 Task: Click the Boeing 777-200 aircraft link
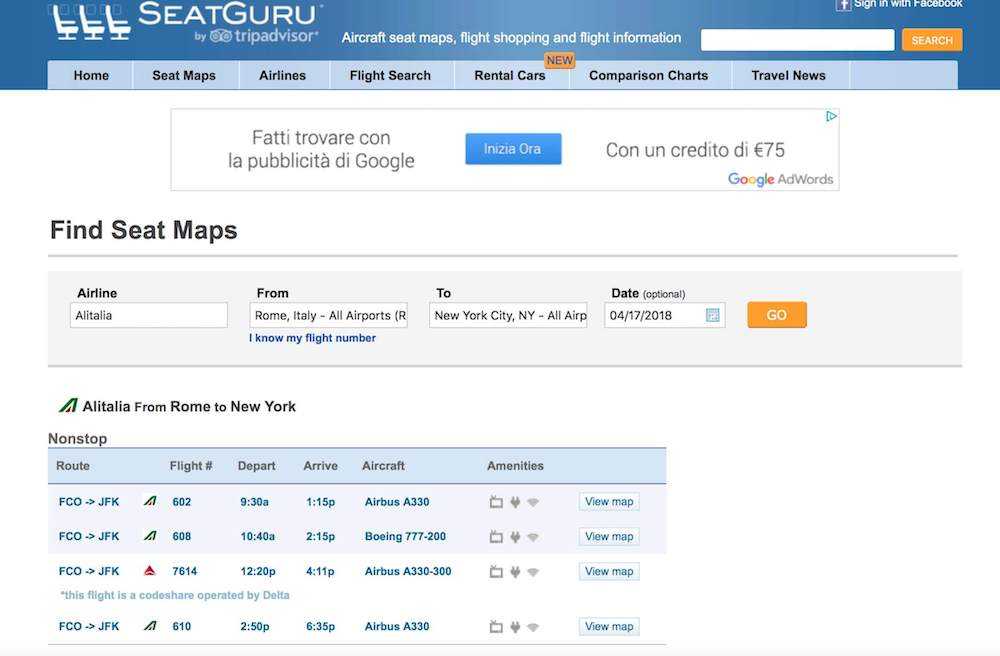(405, 536)
